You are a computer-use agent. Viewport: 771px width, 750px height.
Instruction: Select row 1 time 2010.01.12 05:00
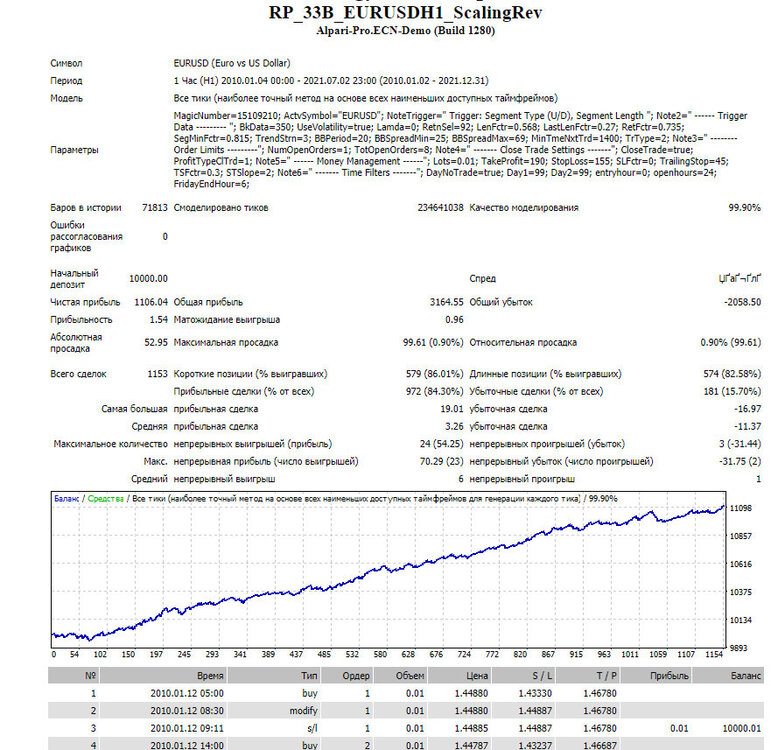click(187, 693)
